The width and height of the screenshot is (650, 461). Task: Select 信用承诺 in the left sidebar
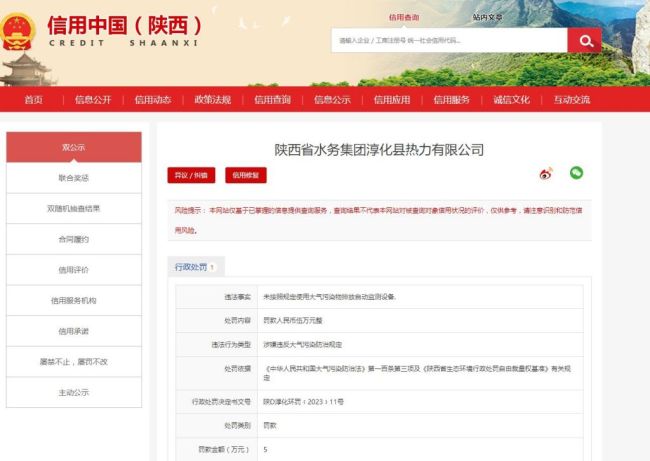point(74,331)
